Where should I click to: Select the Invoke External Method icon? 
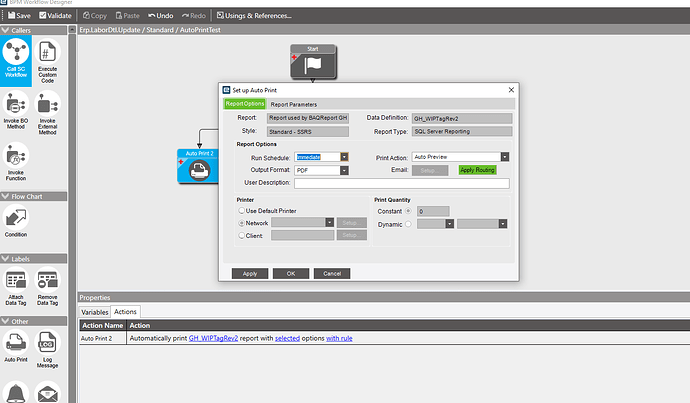point(48,113)
